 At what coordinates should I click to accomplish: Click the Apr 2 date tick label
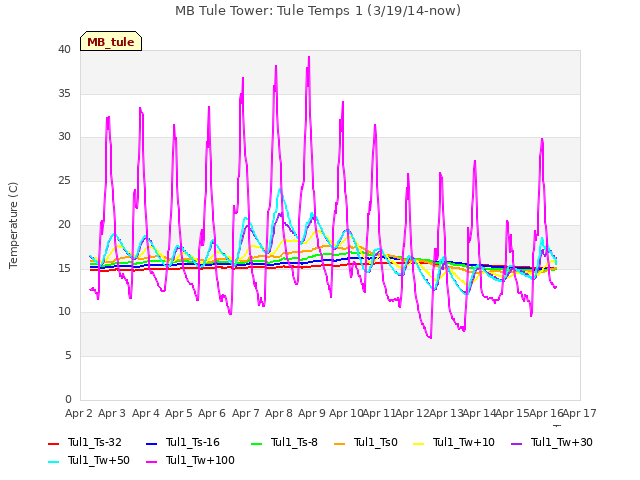click(79, 413)
